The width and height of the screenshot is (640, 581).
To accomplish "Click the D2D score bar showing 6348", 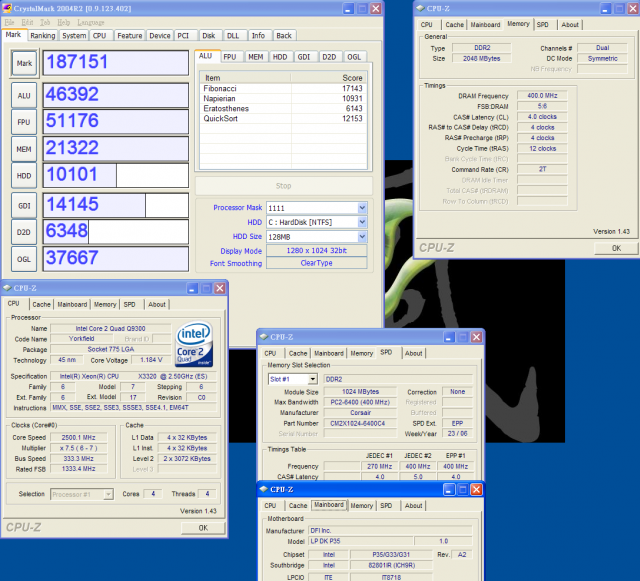I will (116, 232).
